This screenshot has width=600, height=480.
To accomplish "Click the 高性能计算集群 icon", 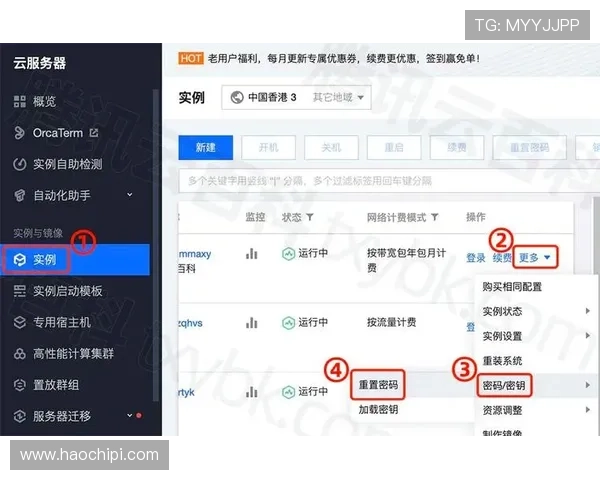I will [20, 354].
